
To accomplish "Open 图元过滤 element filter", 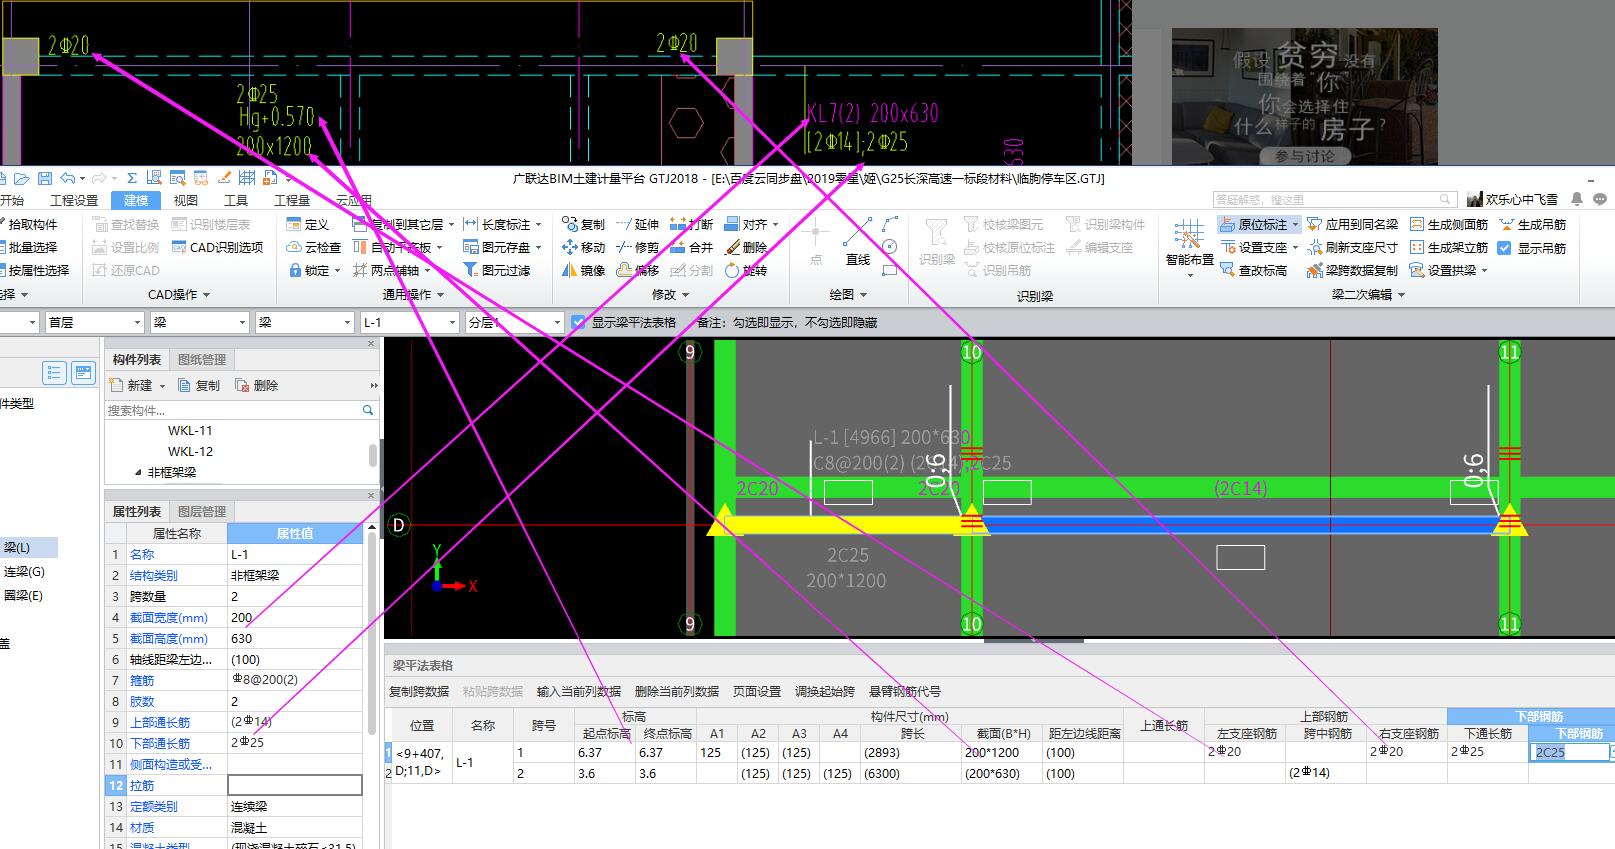I will click(x=496, y=270).
